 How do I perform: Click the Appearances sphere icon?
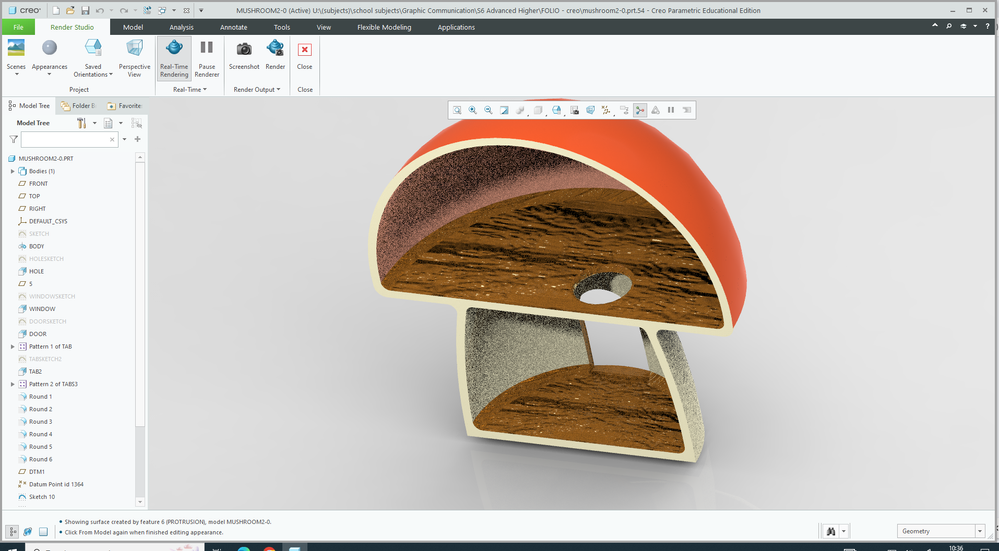49,48
